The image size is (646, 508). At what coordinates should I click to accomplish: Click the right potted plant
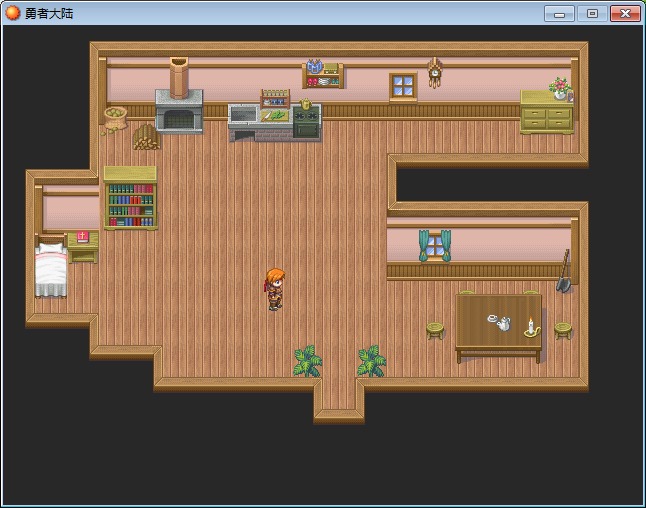click(x=371, y=361)
